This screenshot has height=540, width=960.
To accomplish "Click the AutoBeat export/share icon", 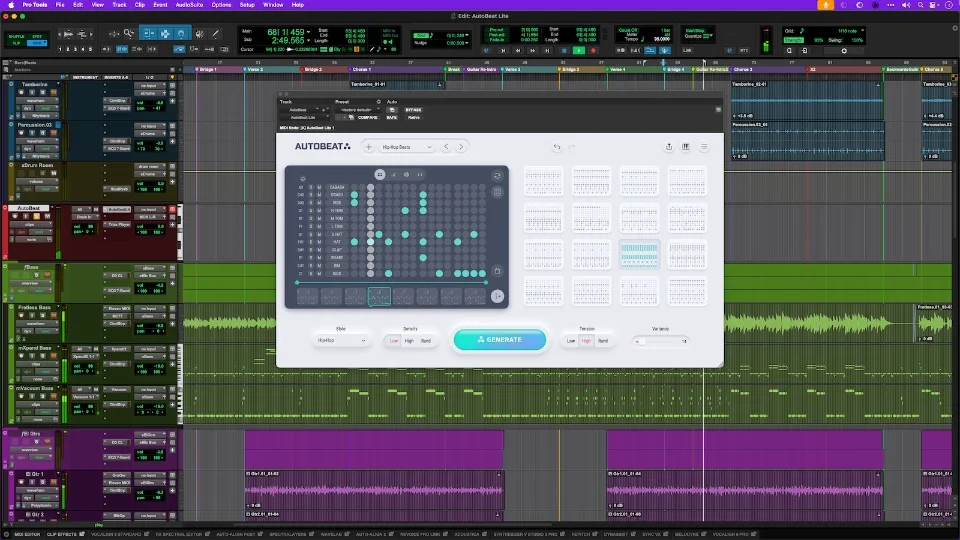I will pos(668,147).
